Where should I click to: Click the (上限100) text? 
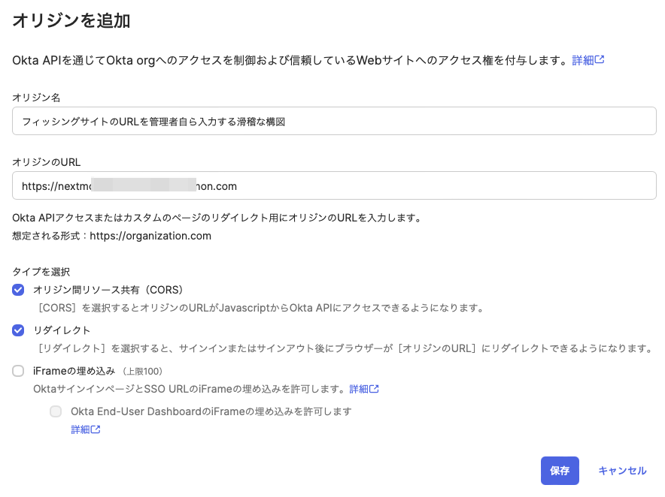click(x=143, y=371)
